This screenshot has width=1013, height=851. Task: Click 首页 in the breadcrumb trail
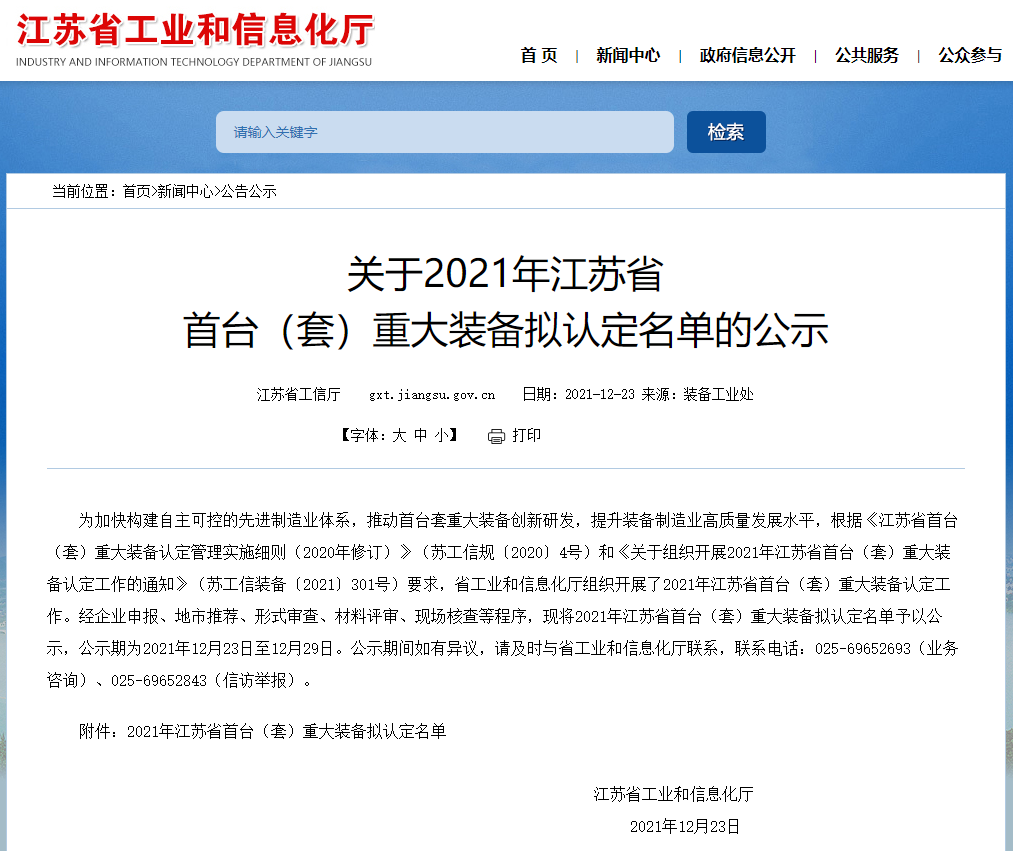[137, 191]
